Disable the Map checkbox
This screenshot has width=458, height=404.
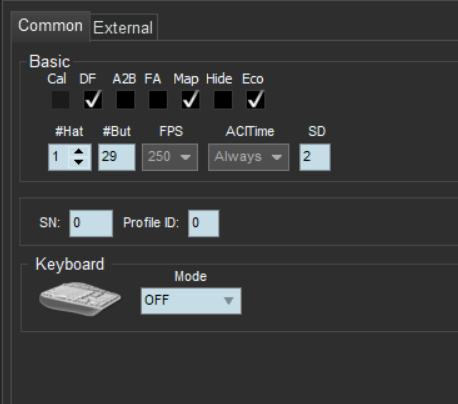(190, 100)
